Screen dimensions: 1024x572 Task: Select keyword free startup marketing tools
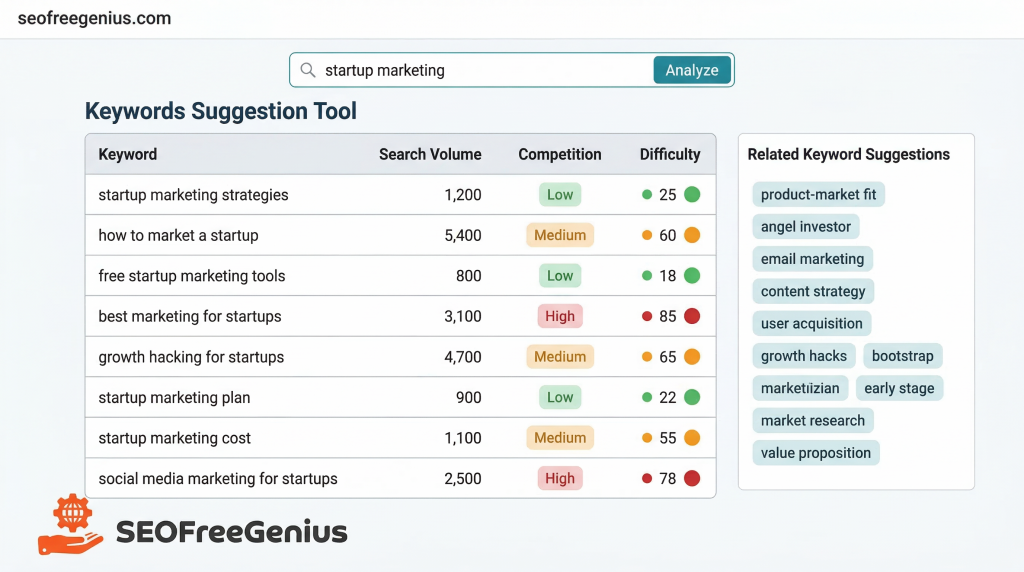tap(192, 276)
